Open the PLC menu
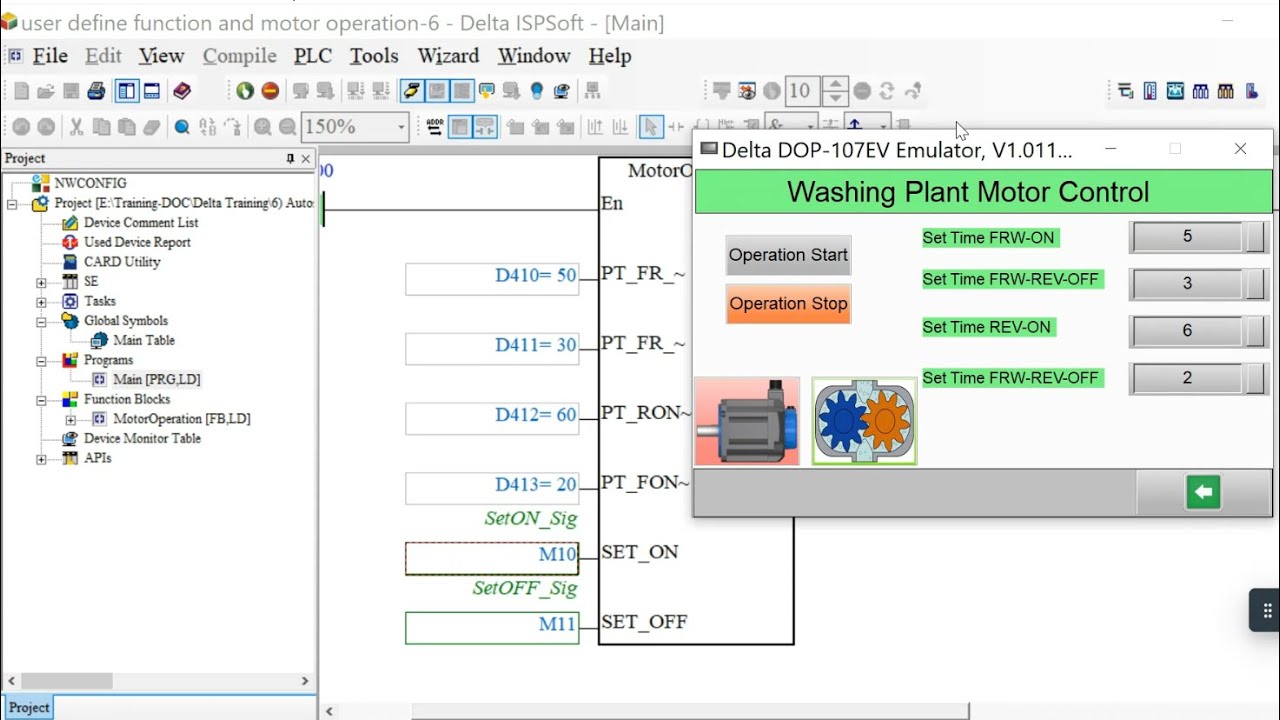This screenshot has width=1280, height=720. coord(312,56)
